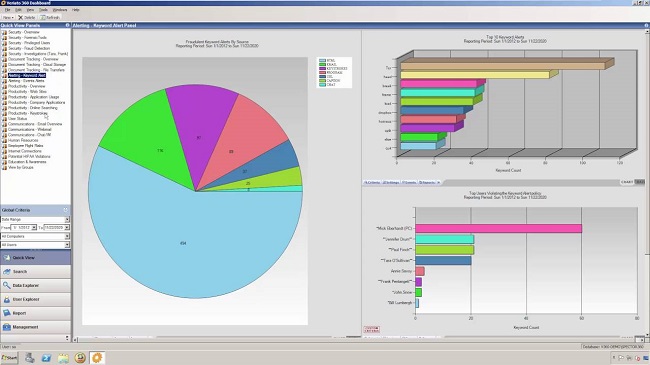Viewport: 650px width, 365px height.
Task: Open the Criteria tab under top chart
Action: [372, 182]
